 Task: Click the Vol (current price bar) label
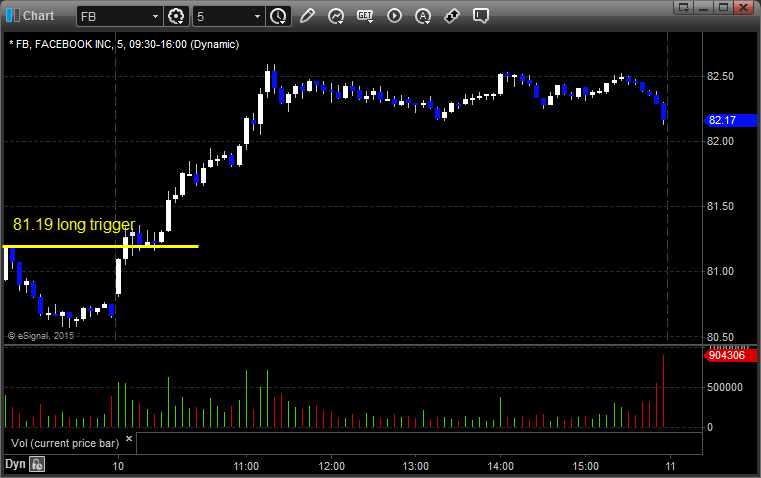click(x=65, y=443)
